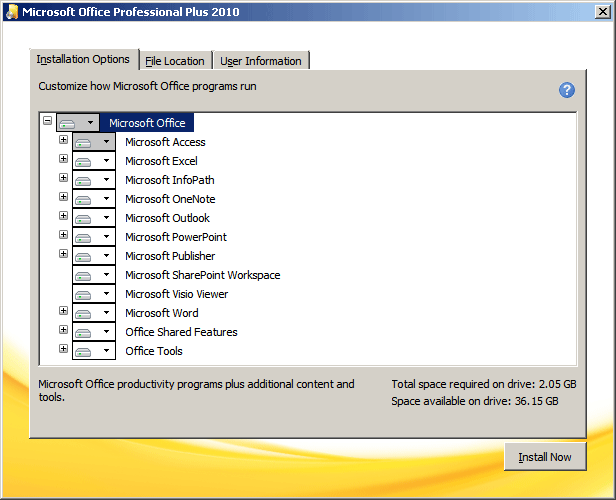This screenshot has height=500, width=616.
Task: Expand the Office Shared Features node
Action: [63, 329]
